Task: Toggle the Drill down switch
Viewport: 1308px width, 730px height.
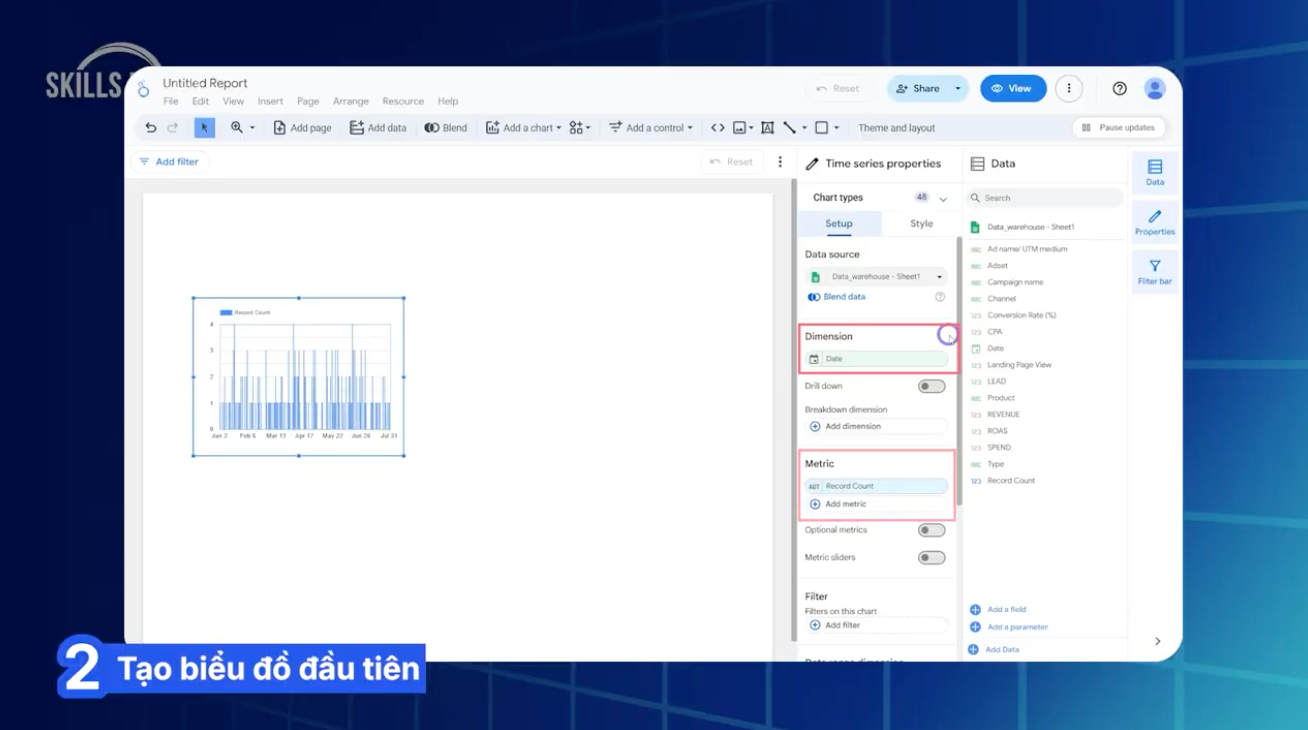Action: (x=931, y=385)
